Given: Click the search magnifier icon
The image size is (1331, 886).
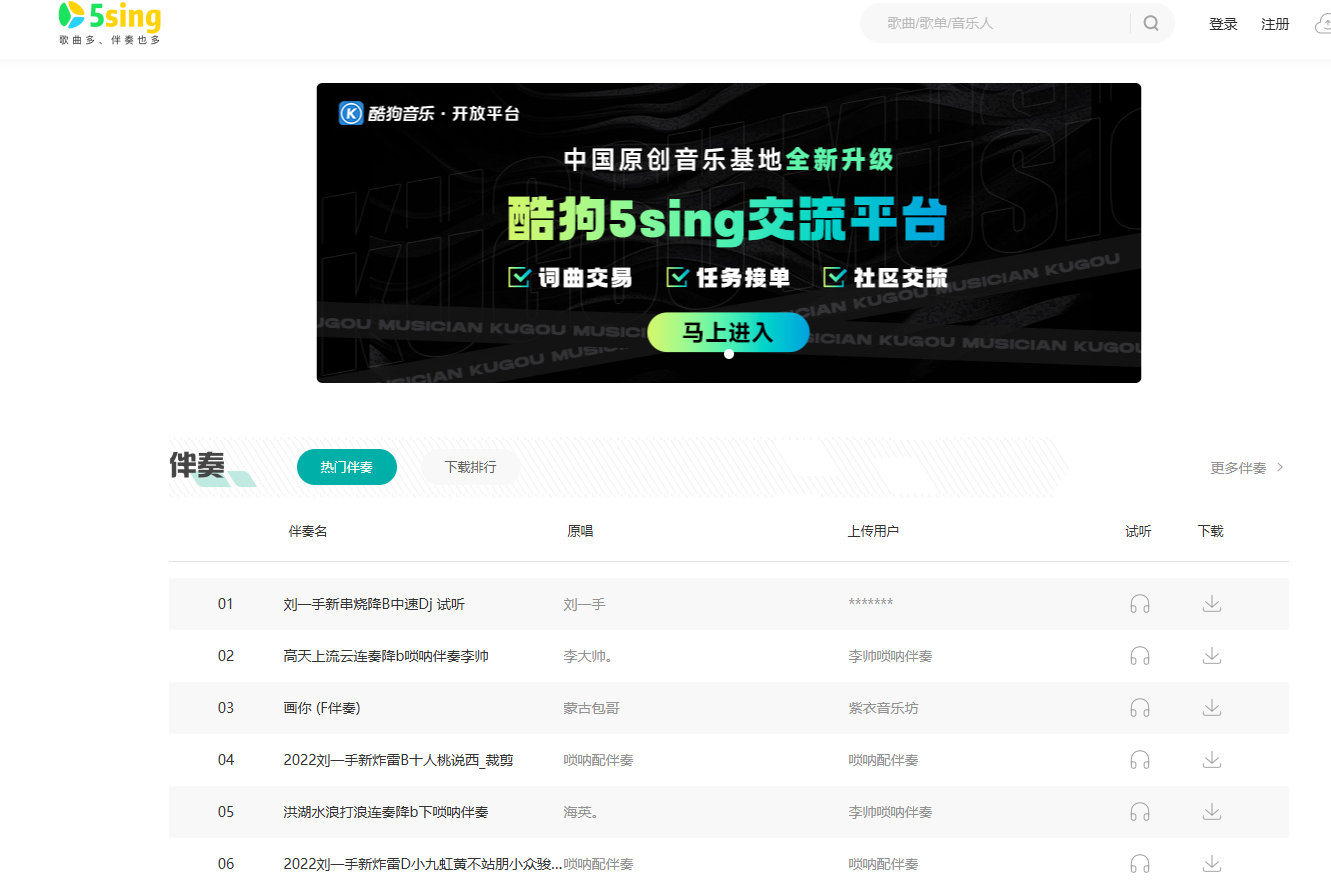Looking at the screenshot, I should tap(1151, 23).
